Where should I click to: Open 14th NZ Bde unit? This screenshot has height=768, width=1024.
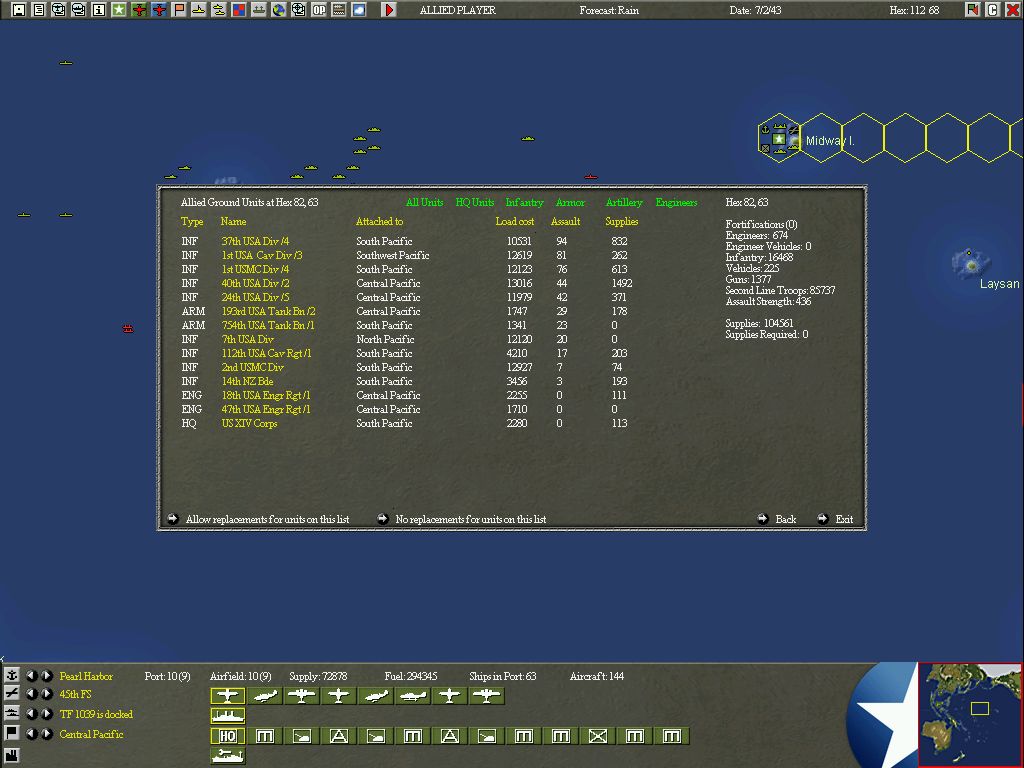pyautogui.click(x=248, y=381)
